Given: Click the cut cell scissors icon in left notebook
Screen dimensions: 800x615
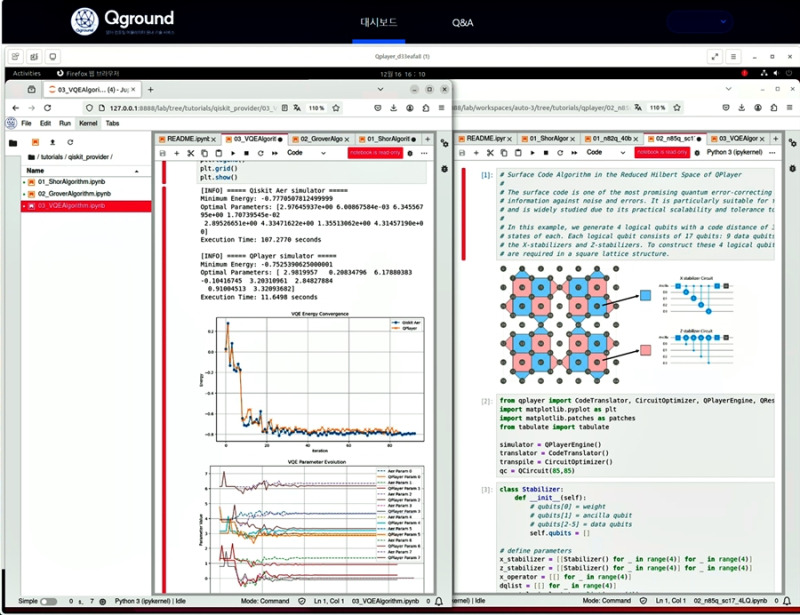Looking at the screenshot, I should point(191,153).
